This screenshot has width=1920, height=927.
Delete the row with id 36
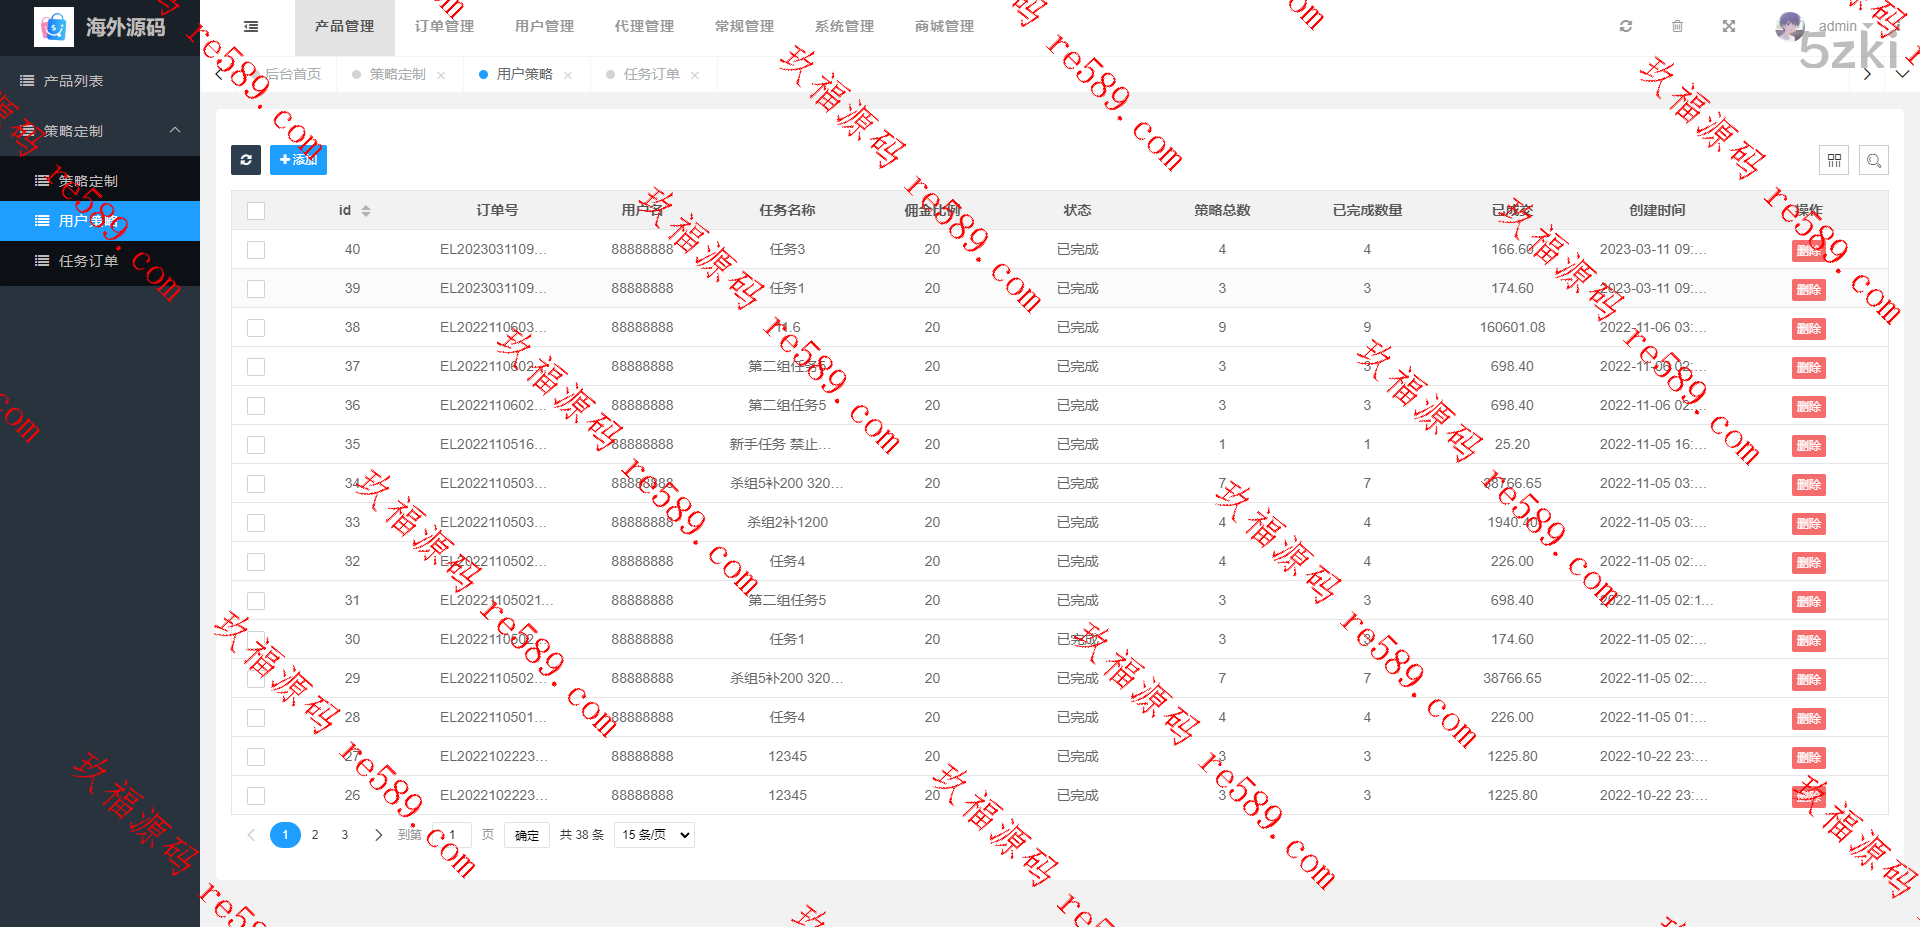(1808, 407)
